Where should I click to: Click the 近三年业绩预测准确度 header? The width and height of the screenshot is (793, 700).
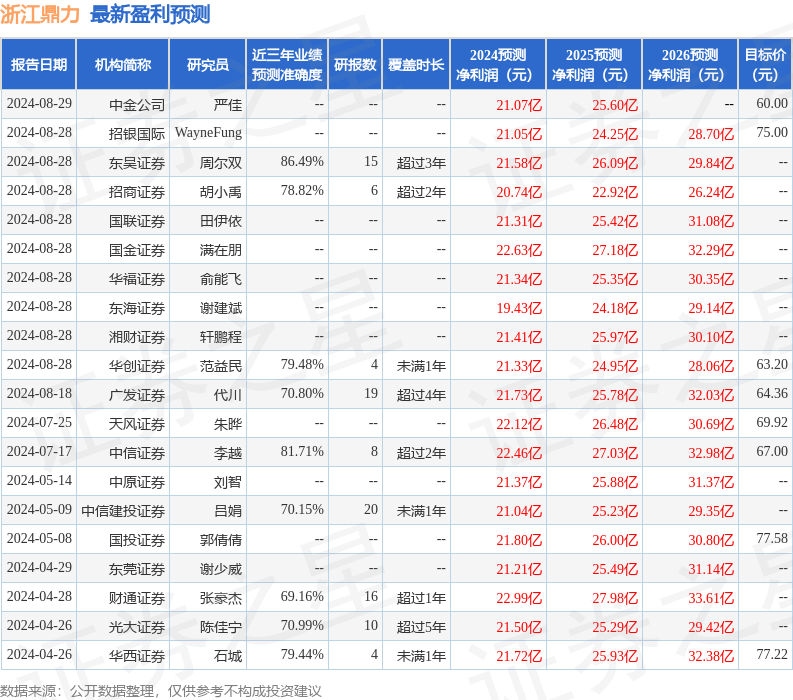pos(287,65)
